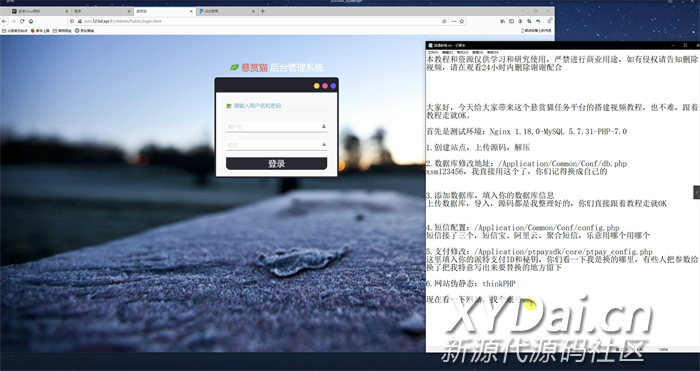Viewport: 700px width, 371px height.
Task: Click the Notepad app icon in title bar
Action: (x=430, y=45)
